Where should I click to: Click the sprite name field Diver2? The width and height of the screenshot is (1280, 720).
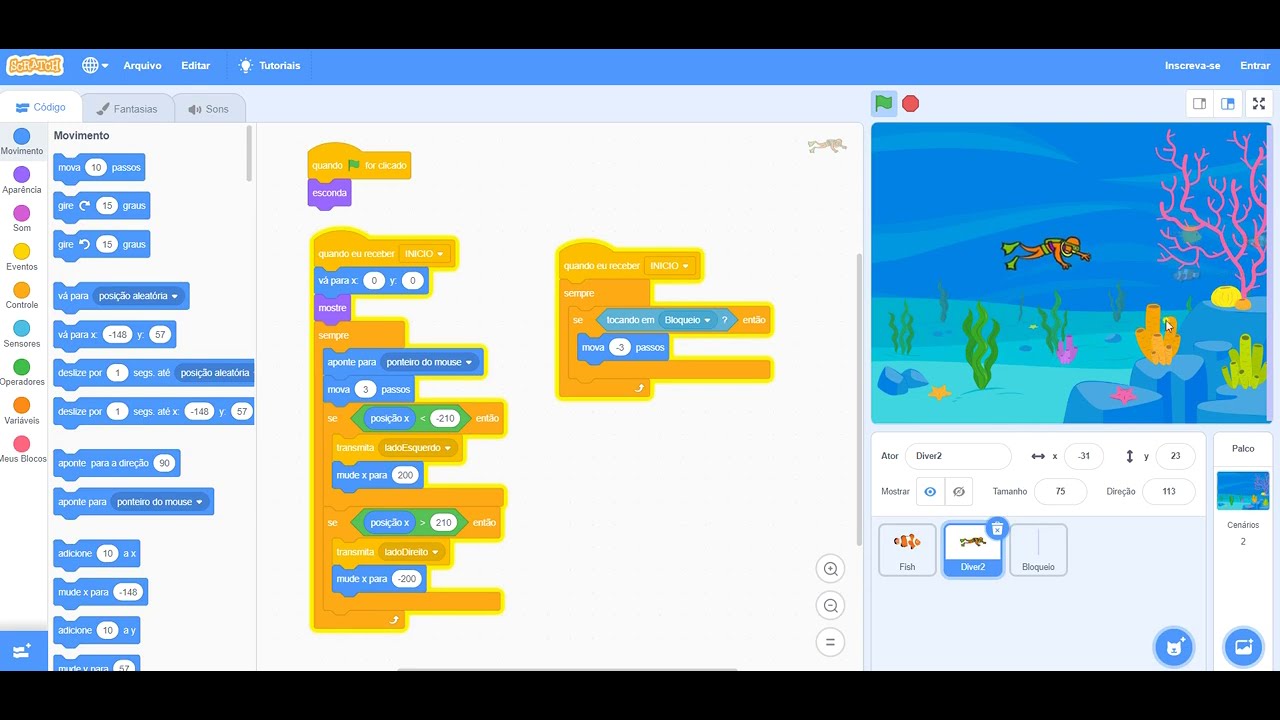(x=958, y=456)
